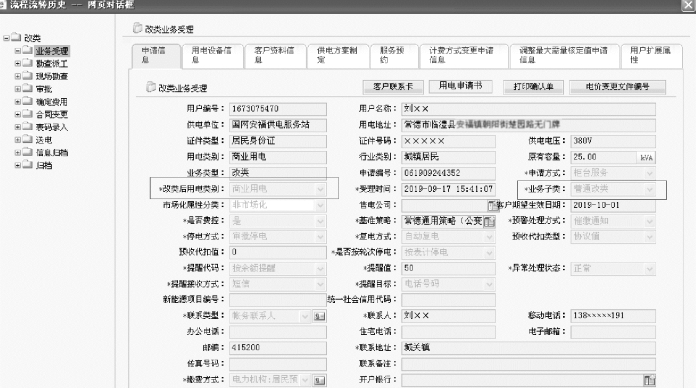696x388 pixels.
Task: Switch to the 申请信息 tab
Action: point(156,55)
